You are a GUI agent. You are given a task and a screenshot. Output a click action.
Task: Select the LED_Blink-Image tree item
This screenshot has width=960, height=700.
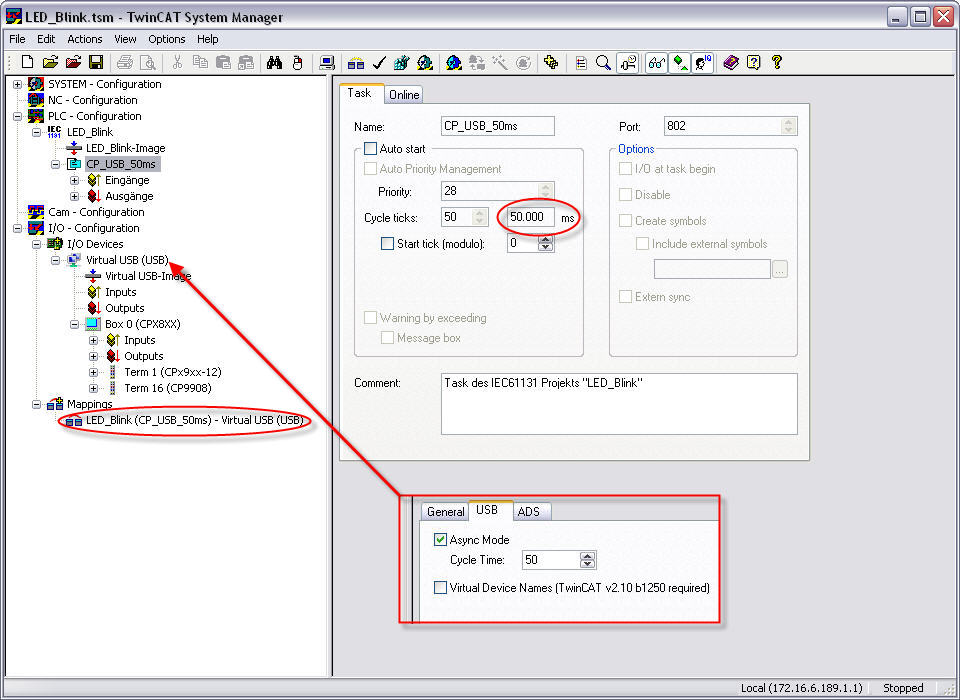125,148
